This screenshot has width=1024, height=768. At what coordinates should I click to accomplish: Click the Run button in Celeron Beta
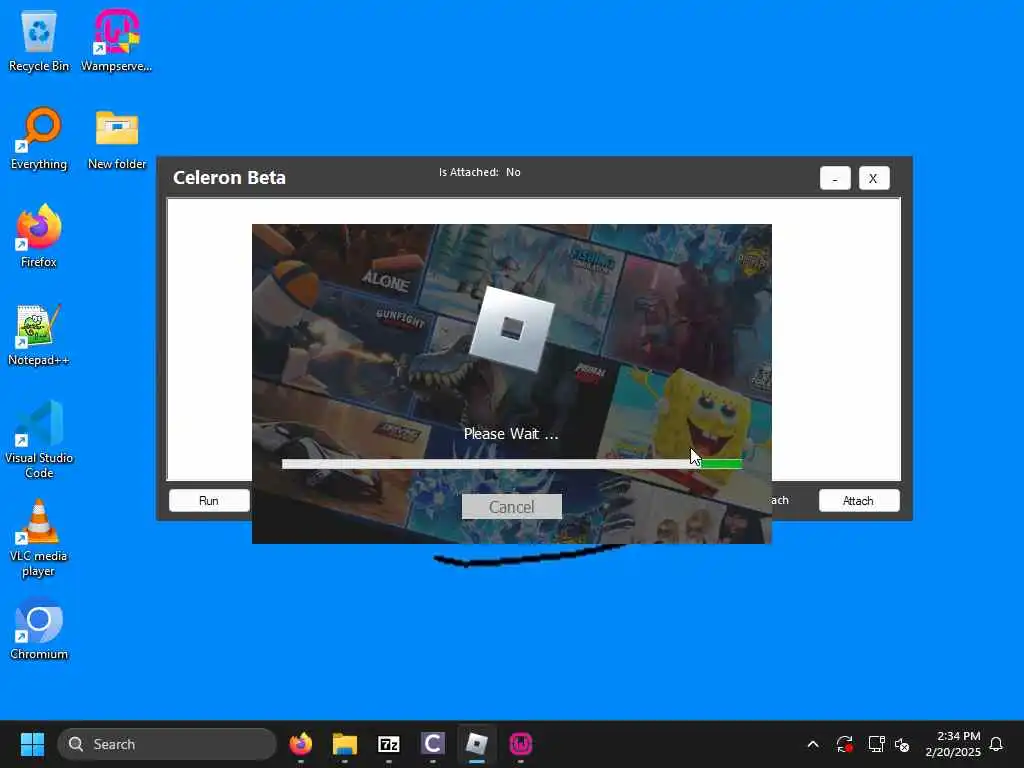point(209,501)
